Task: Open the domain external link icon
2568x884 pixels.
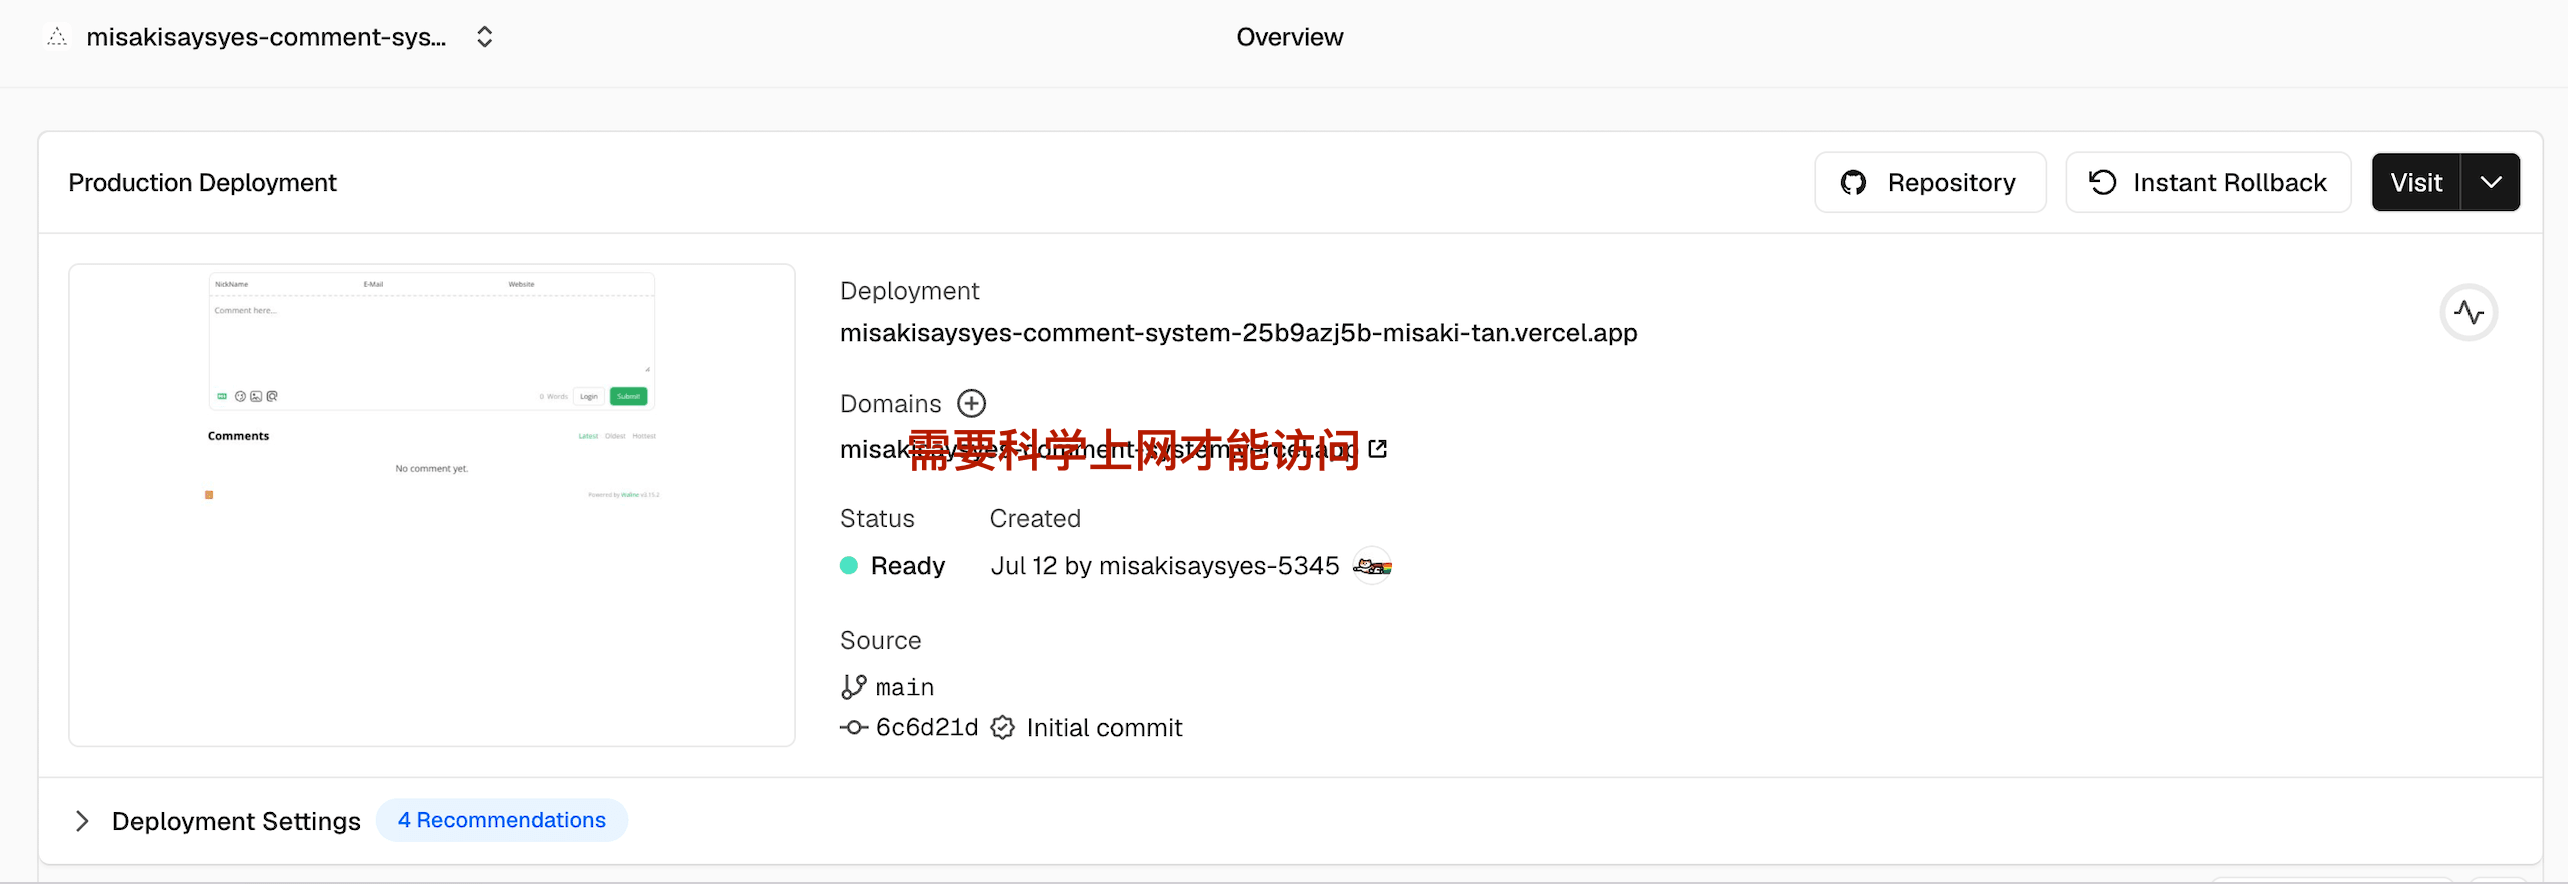Action: point(1378,449)
